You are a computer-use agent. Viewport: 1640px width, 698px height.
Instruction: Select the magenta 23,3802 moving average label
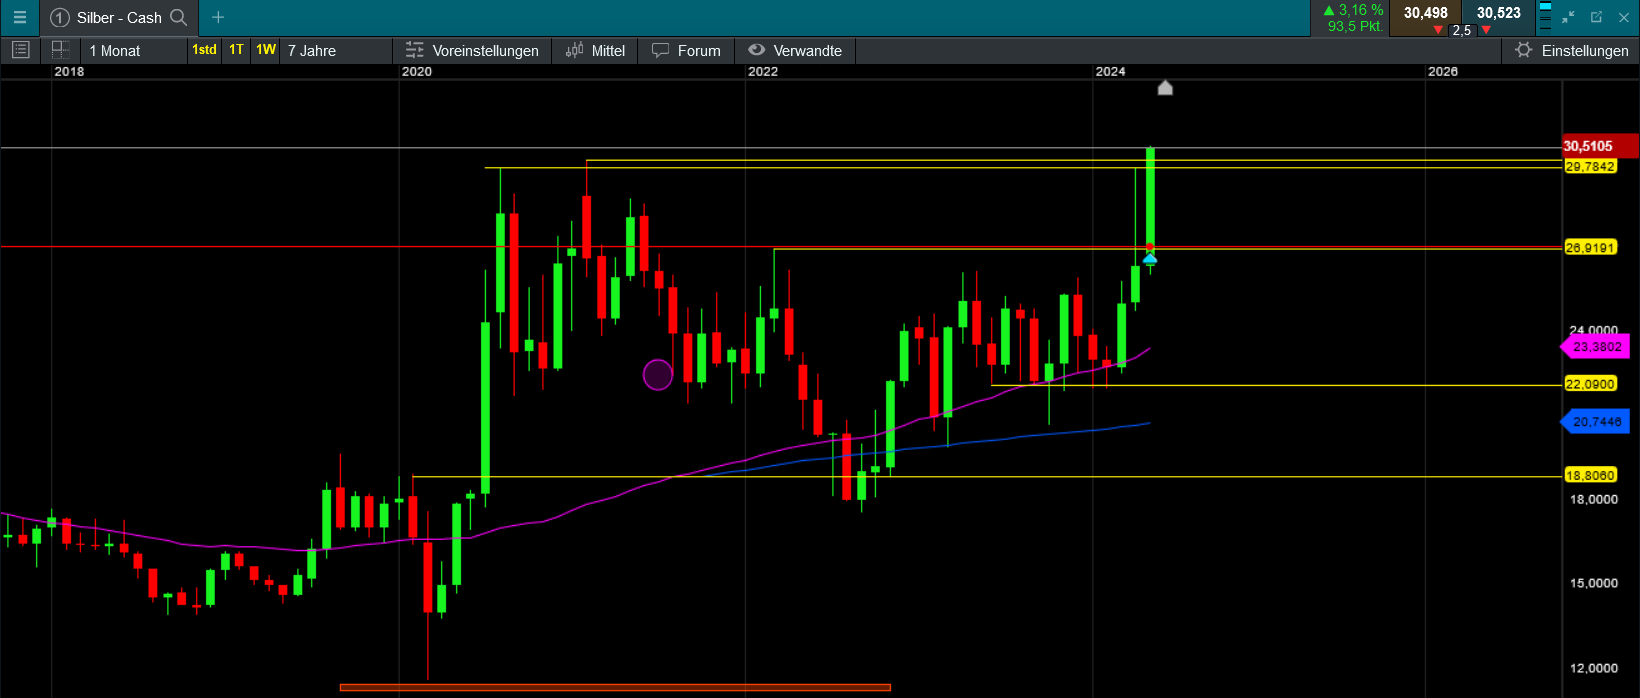coord(1595,347)
